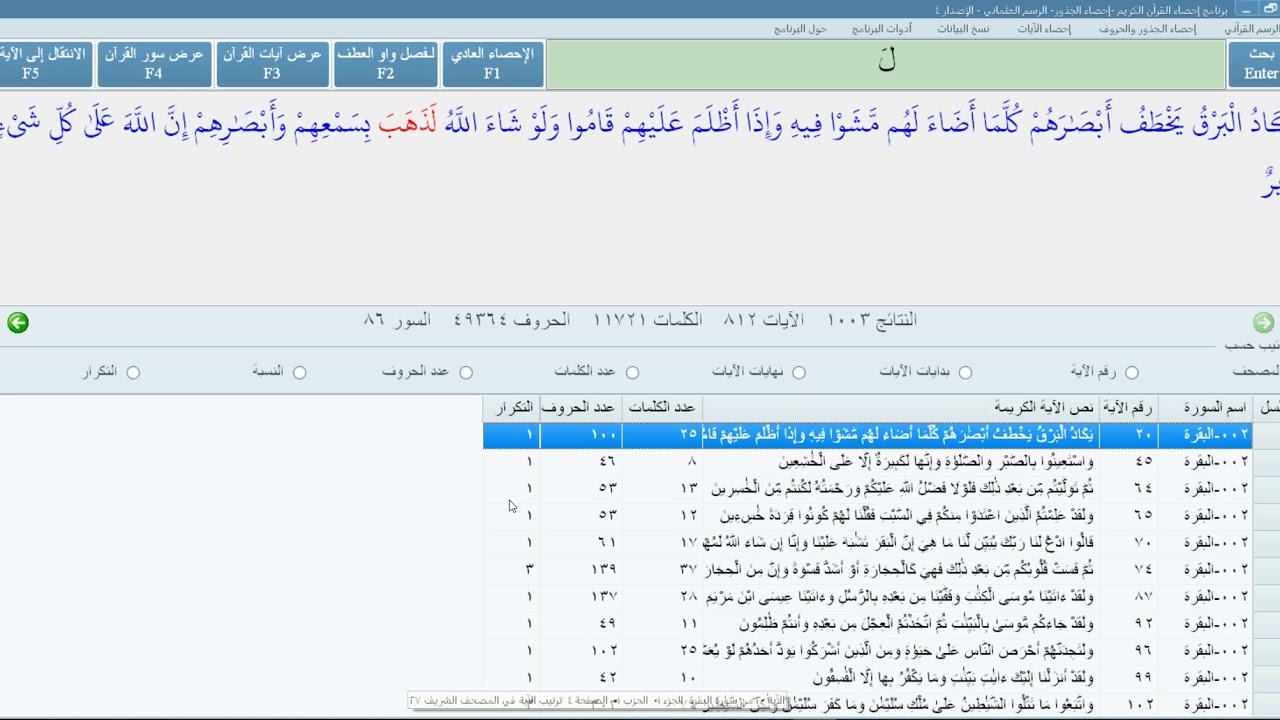Click the اسم السورة column header
Screen dimensions: 1280x720
[x=1206, y=408]
